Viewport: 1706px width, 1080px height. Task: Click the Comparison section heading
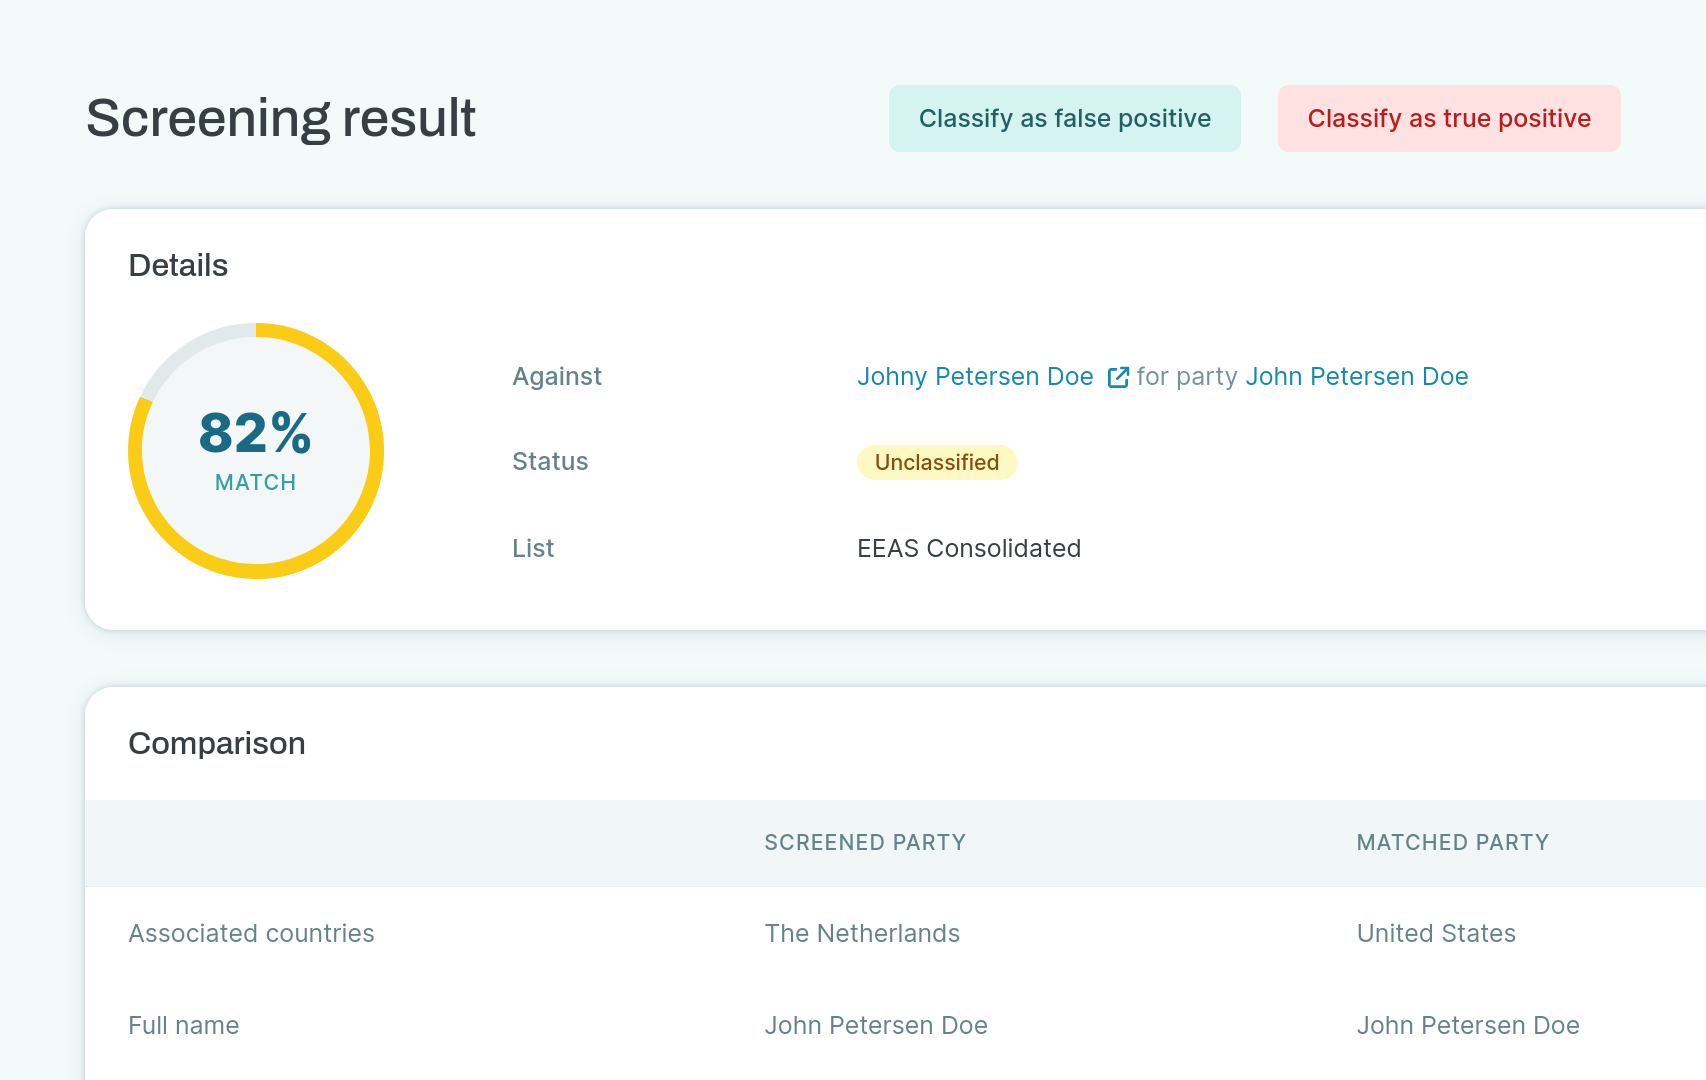coord(216,743)
